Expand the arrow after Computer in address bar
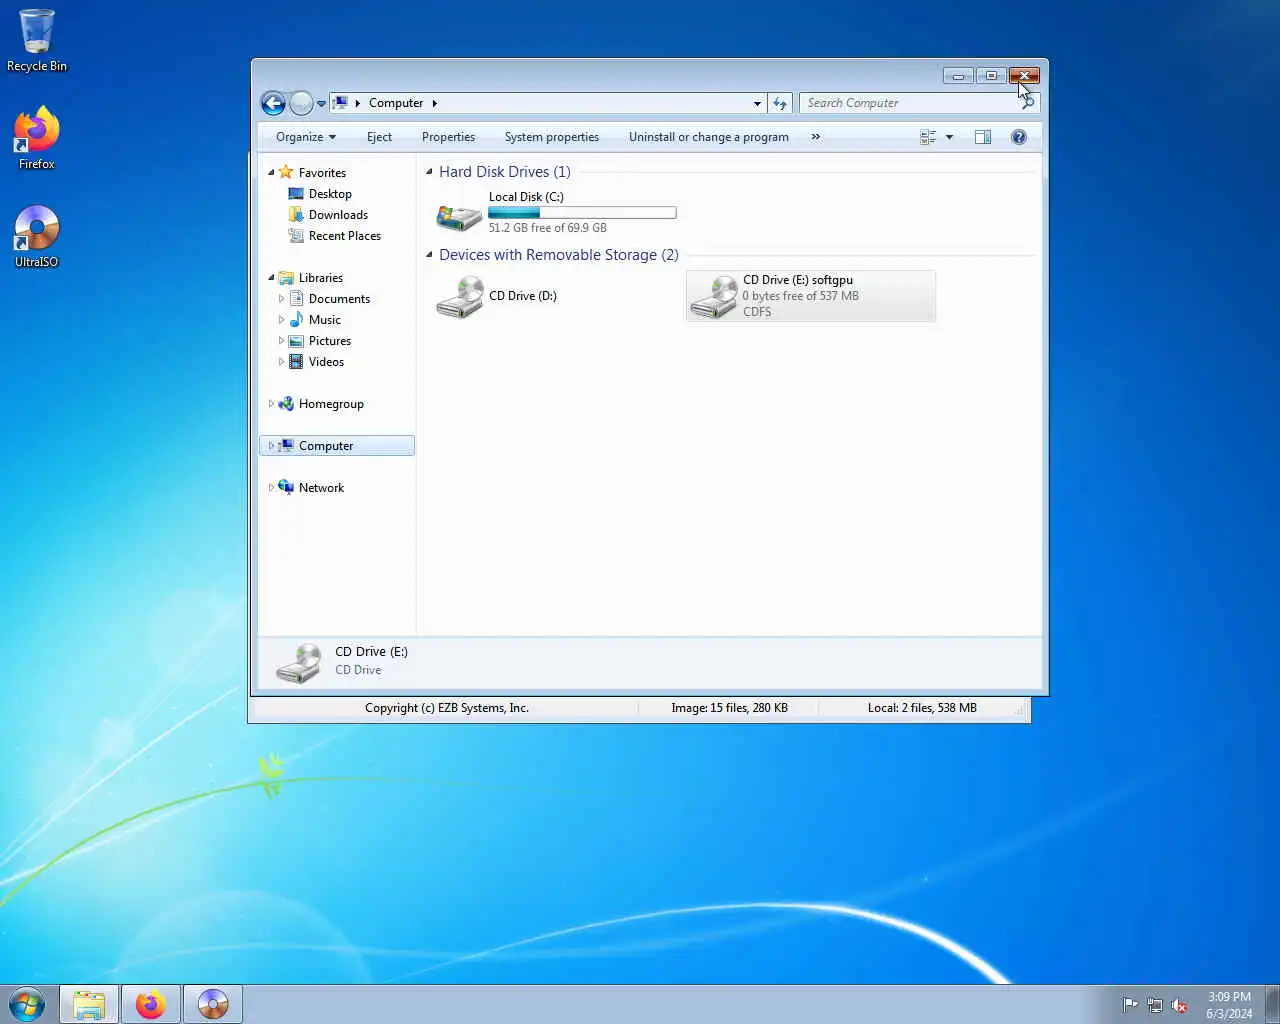1280x1024 pixels. (x=434, y=103)
